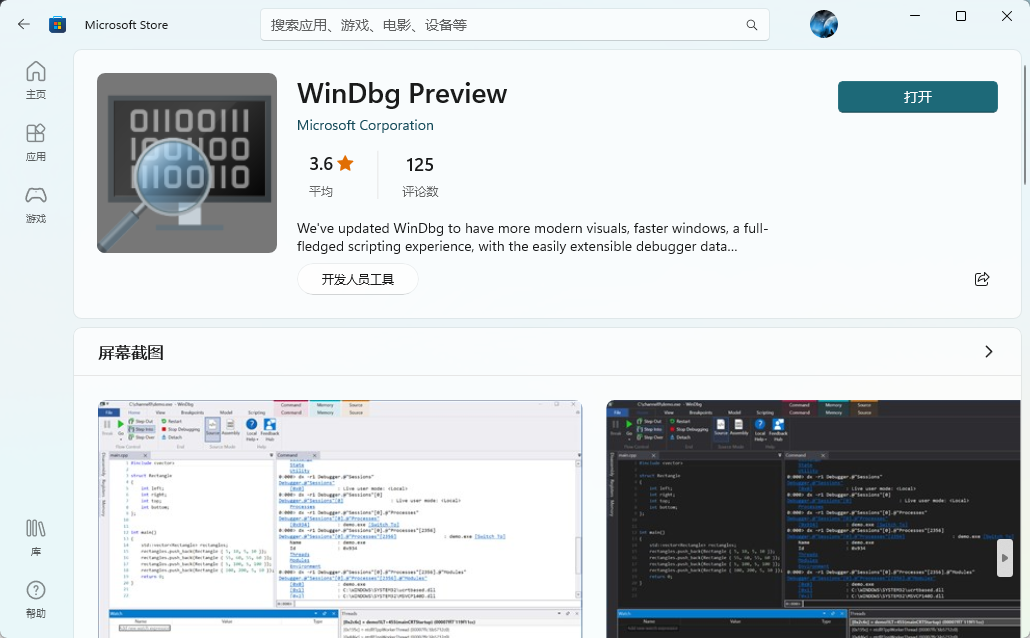Click the Microsoft Store logo icon
This screenshot has width=1030, height=638.
58,24
